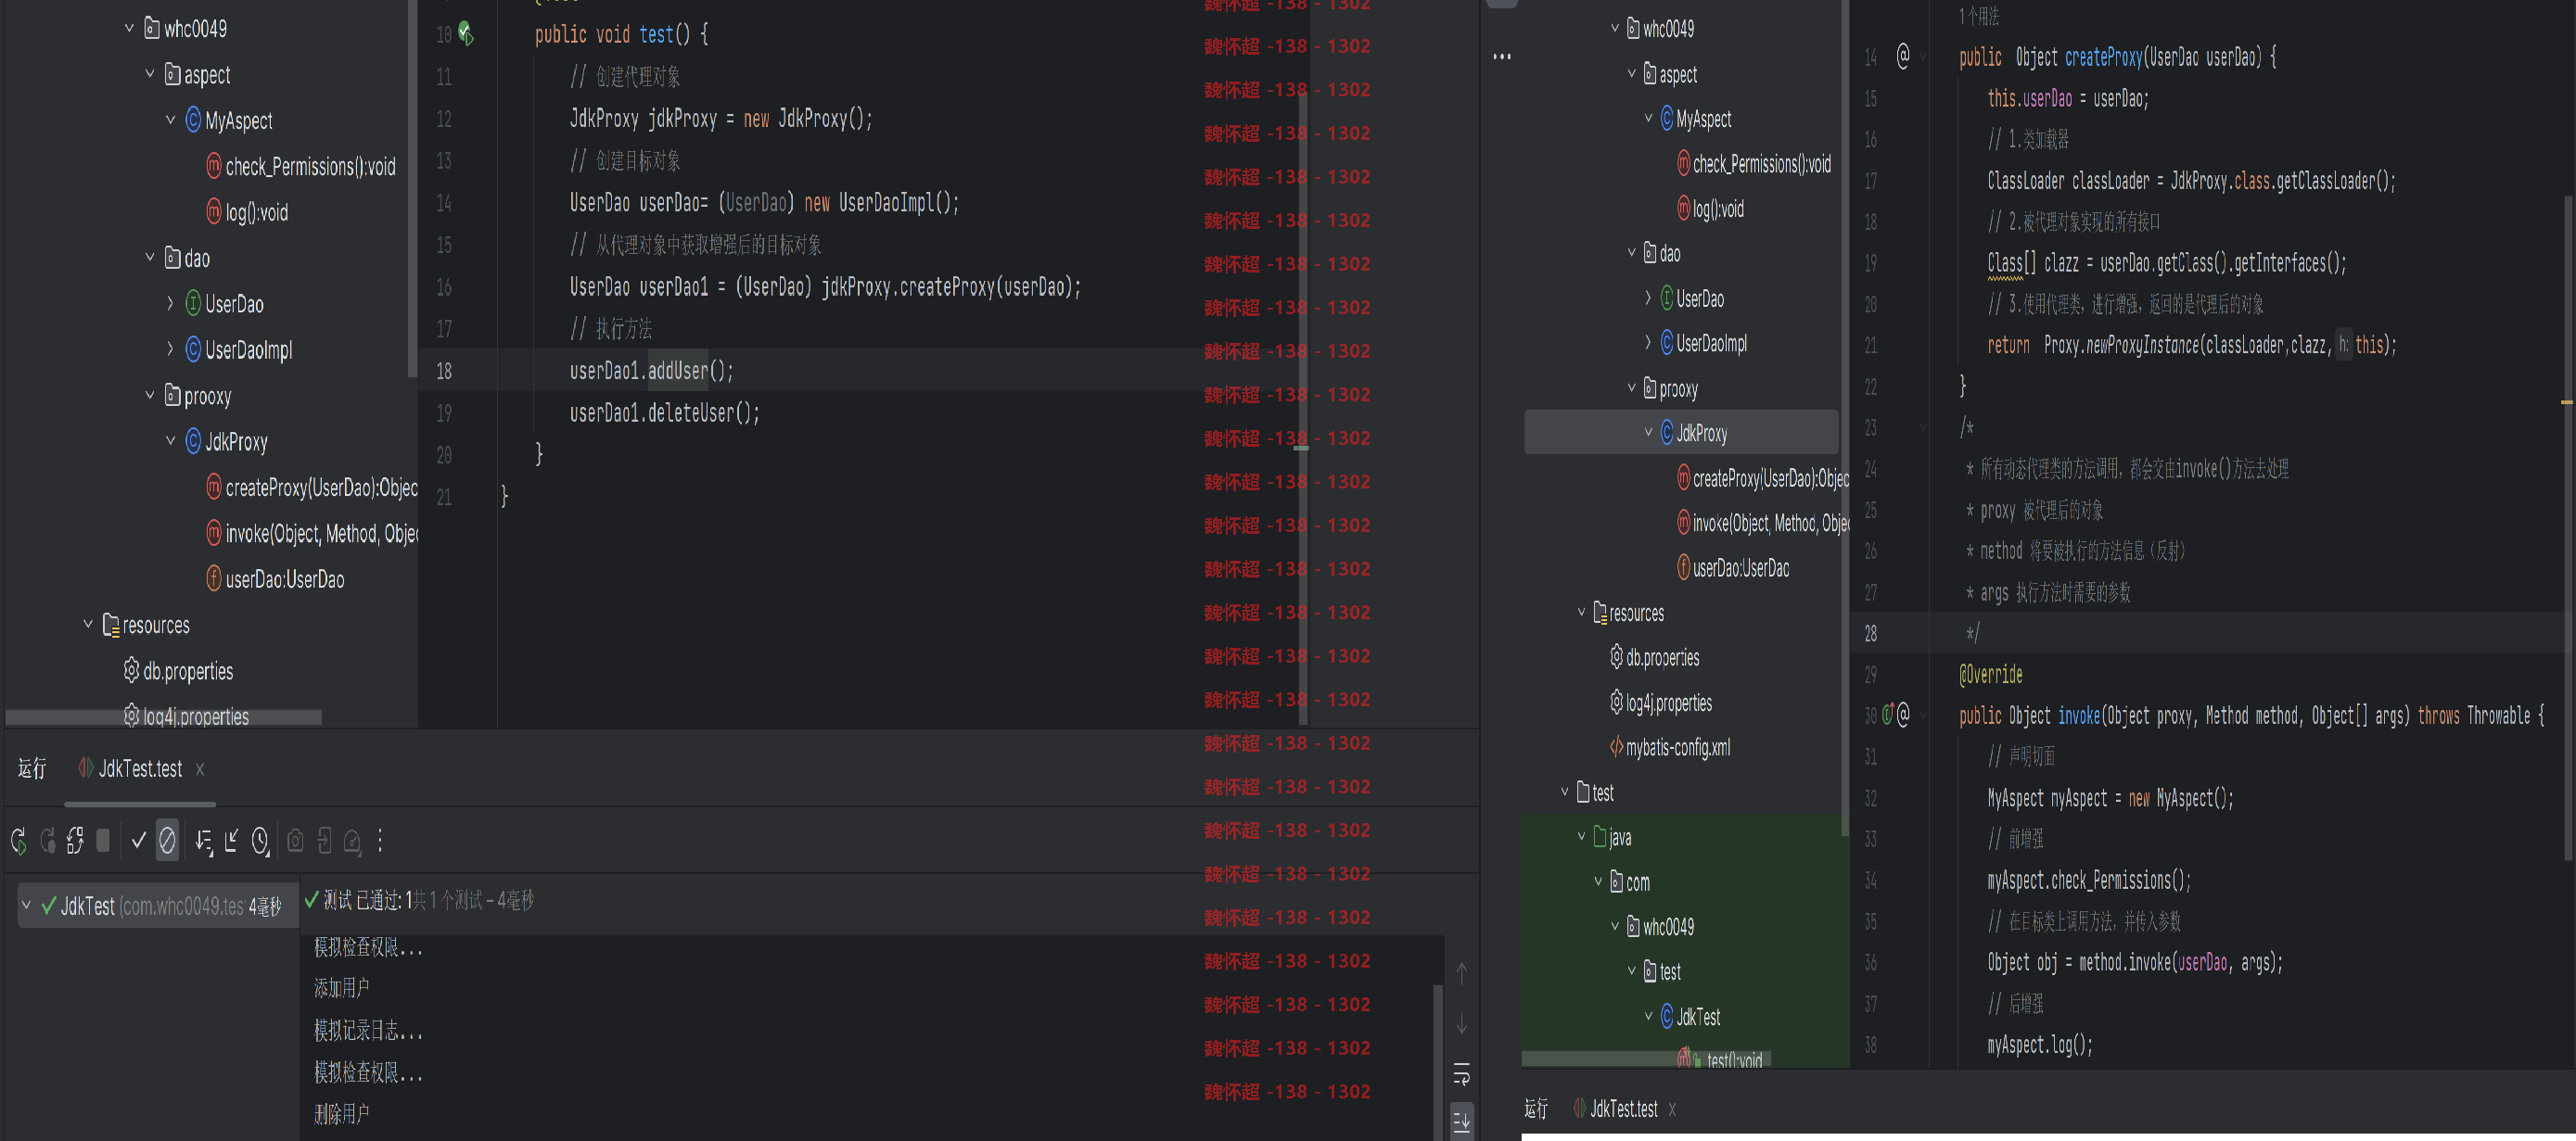Click the @ gutter icon at line 14

[1903, 56]
